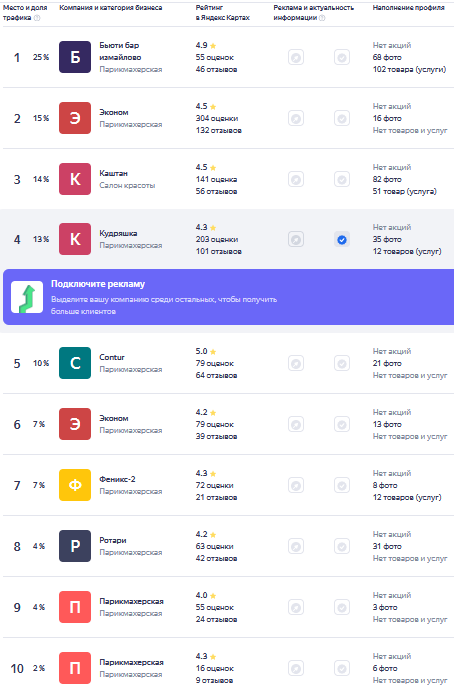Click the Рейтинг в Яндекс Картах header
Screen dimensions: 454x688
[222, 13]
